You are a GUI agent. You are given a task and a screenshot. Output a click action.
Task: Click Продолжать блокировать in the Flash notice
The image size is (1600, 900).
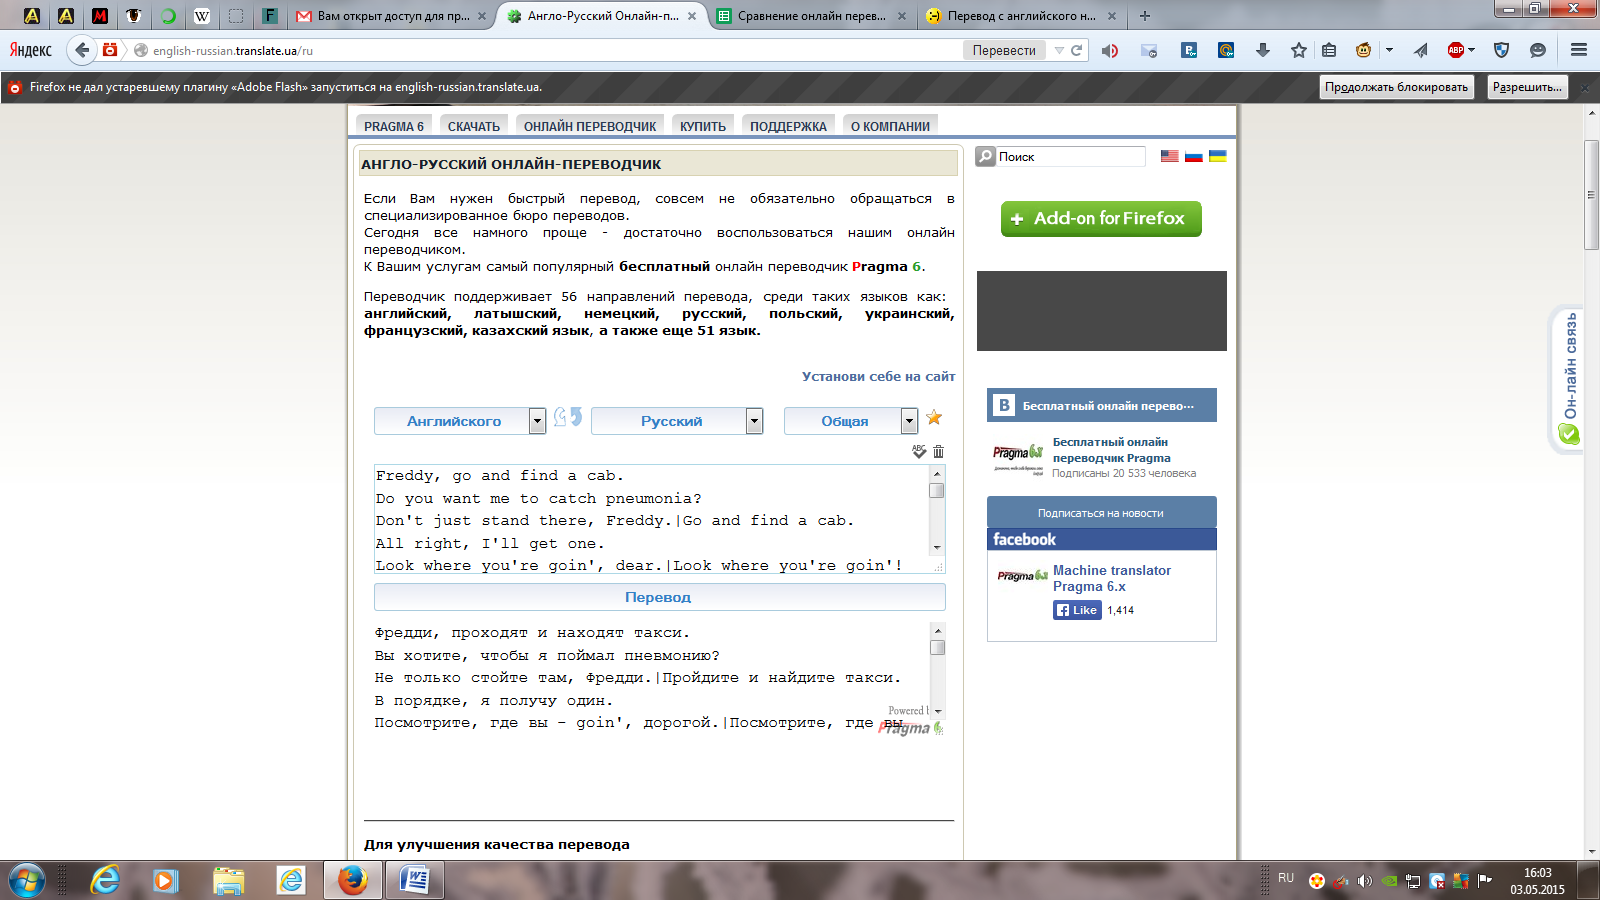point(1396,87)
